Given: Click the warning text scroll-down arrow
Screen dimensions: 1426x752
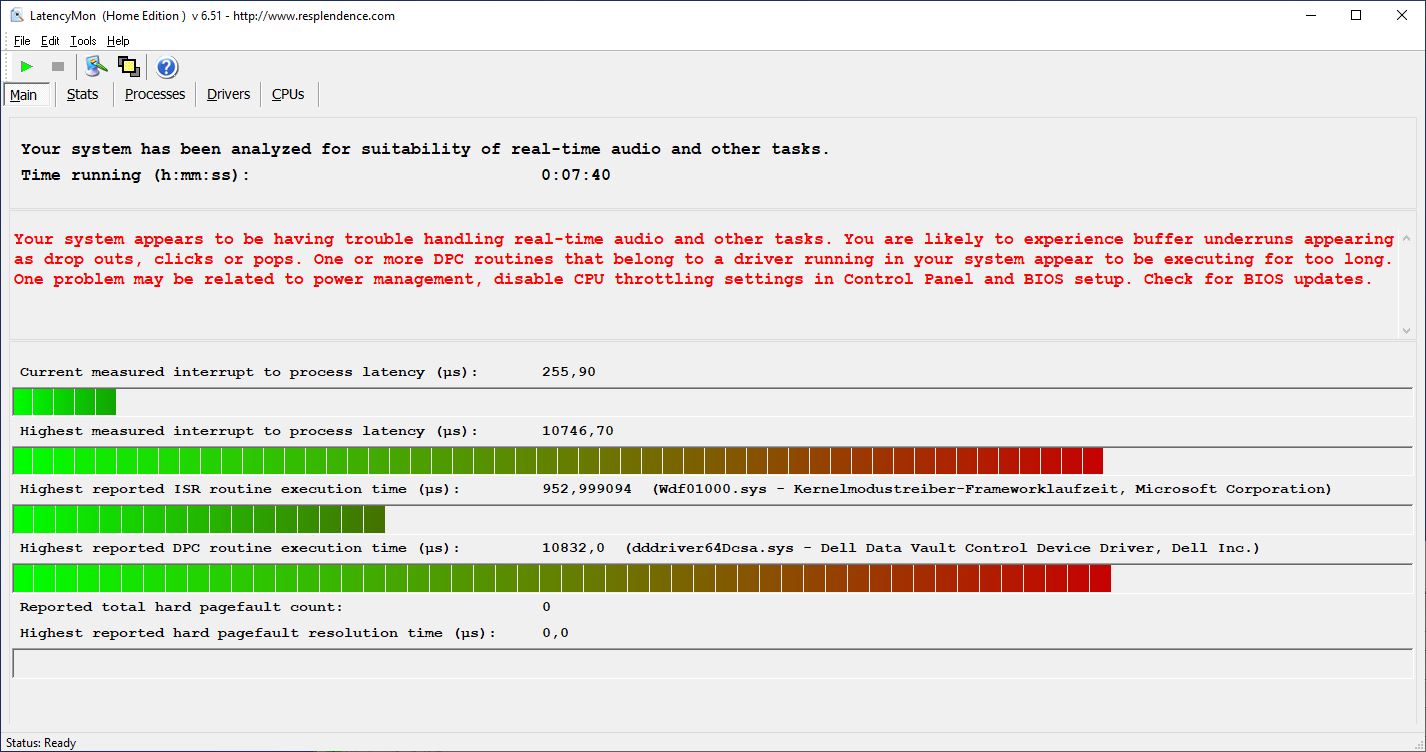Looking at the screenshot, I should [x=1407, y=330].
